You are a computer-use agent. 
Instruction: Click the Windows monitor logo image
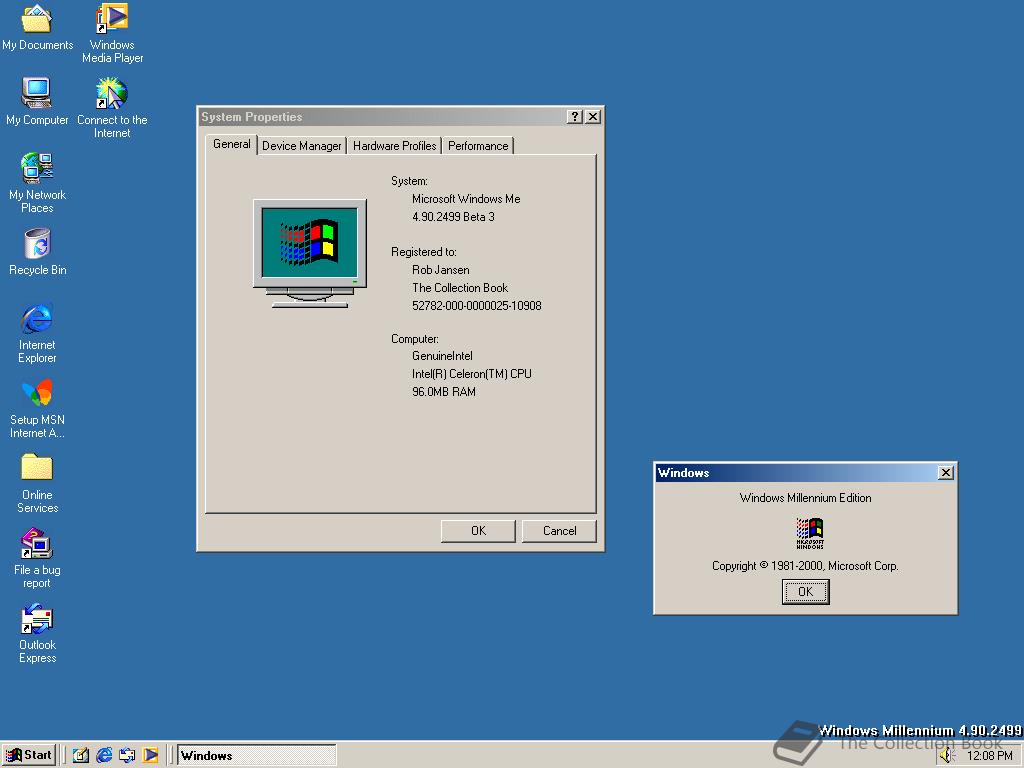point(310,253)
